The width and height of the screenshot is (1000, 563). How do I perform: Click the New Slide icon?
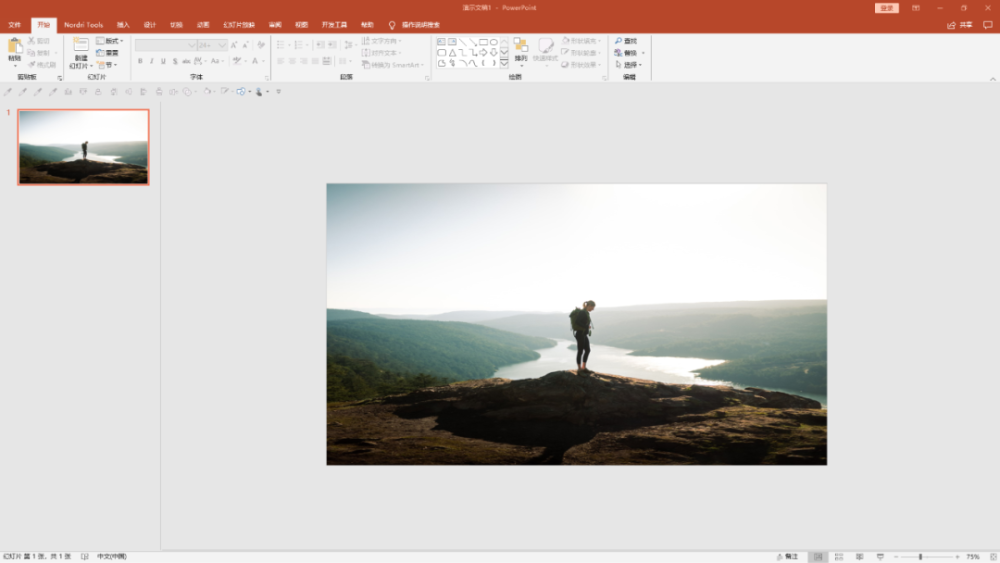[x=81, y=46]
